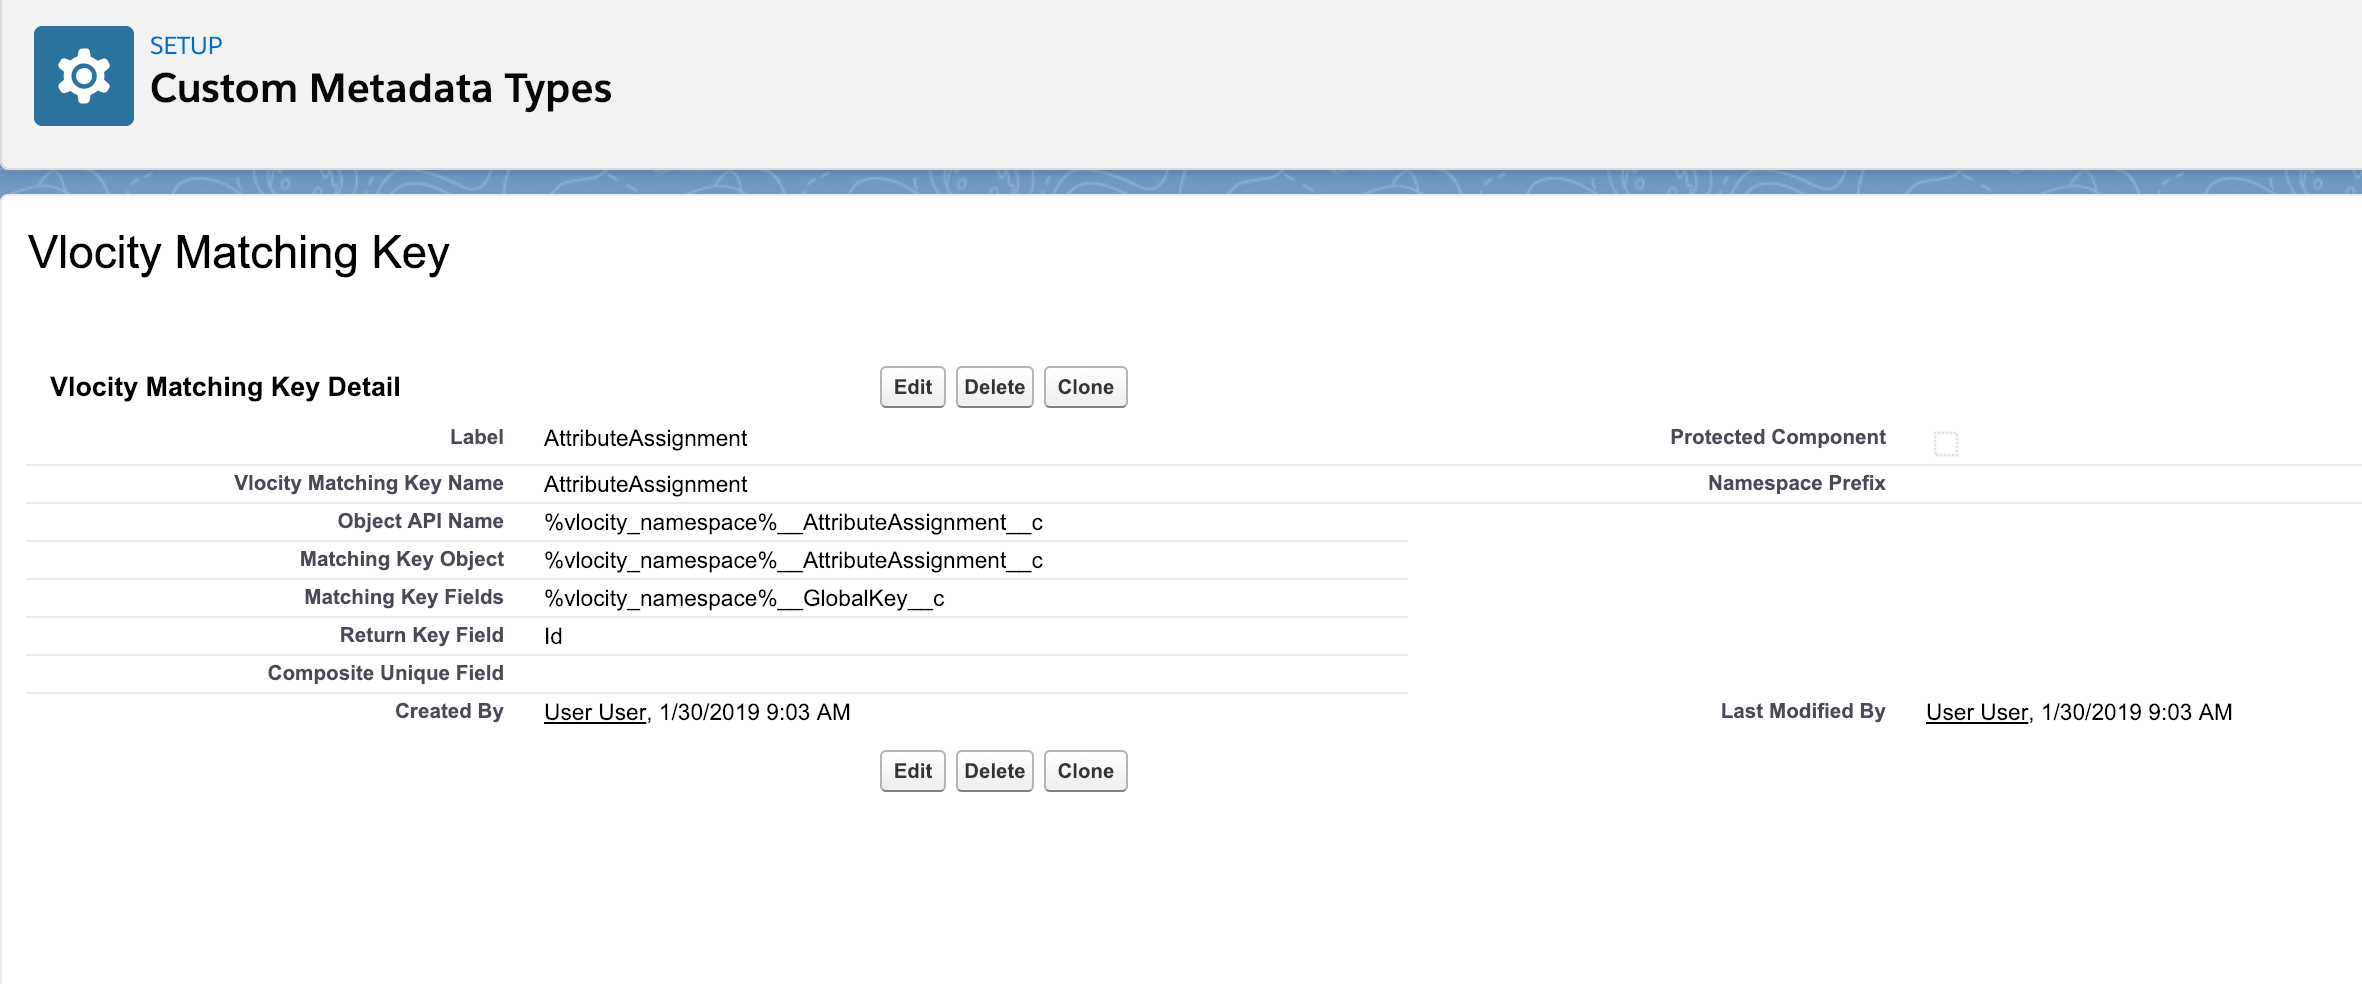This screenshot has height=984, width=2362.
Task: Click the bottom Delete button
Action: (x=994, y=771)
